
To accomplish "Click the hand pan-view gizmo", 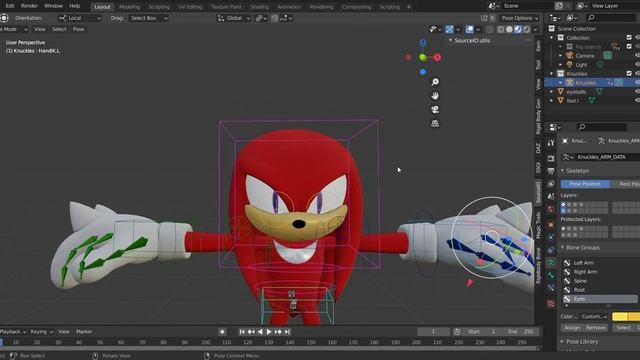I will click(435, 96).
